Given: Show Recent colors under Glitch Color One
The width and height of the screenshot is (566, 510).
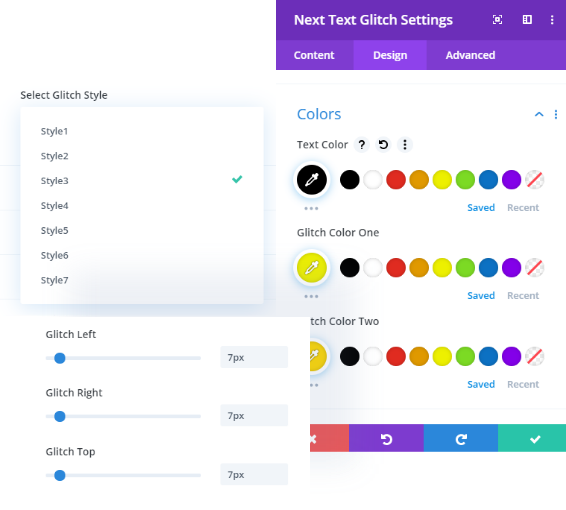Looking at the screenshot, I should [523, 296].
